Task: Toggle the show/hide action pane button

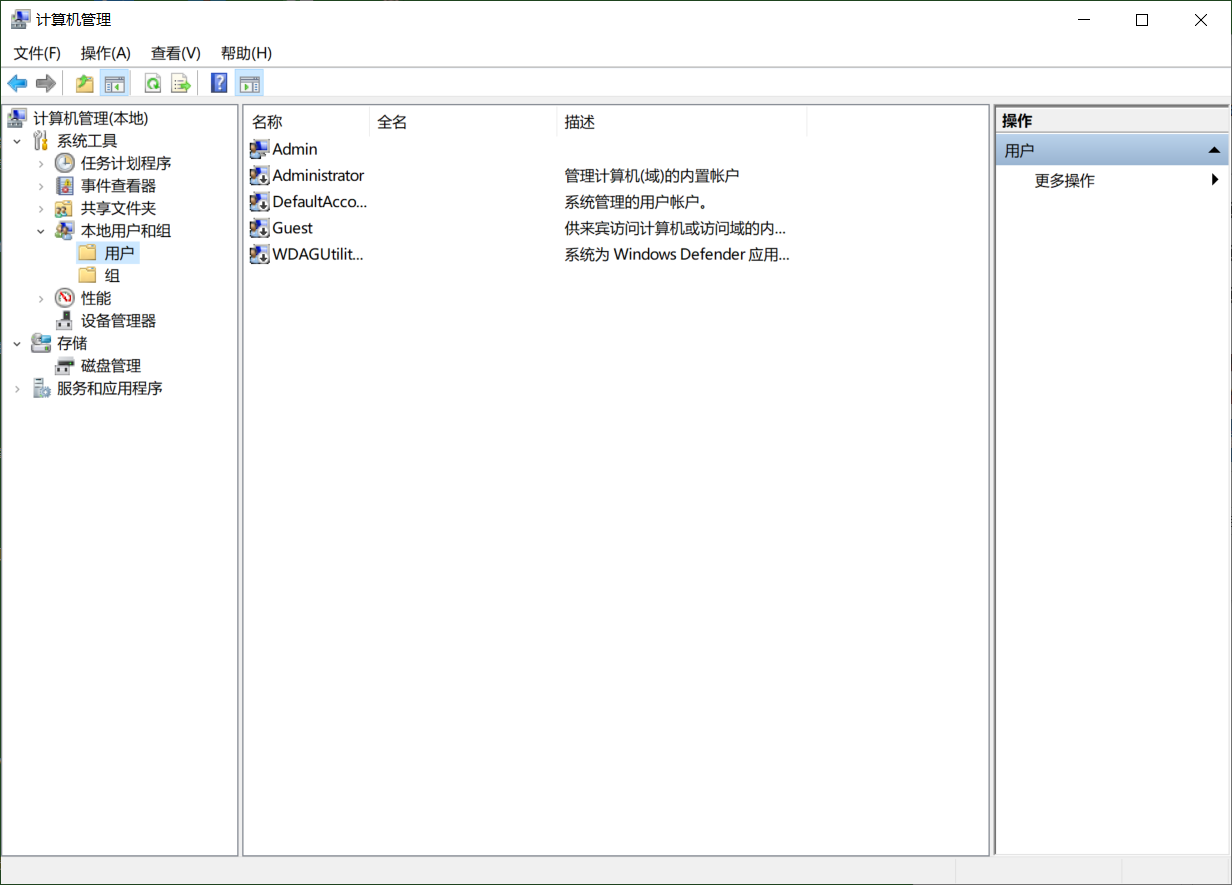Action: [x=250, y=84]
